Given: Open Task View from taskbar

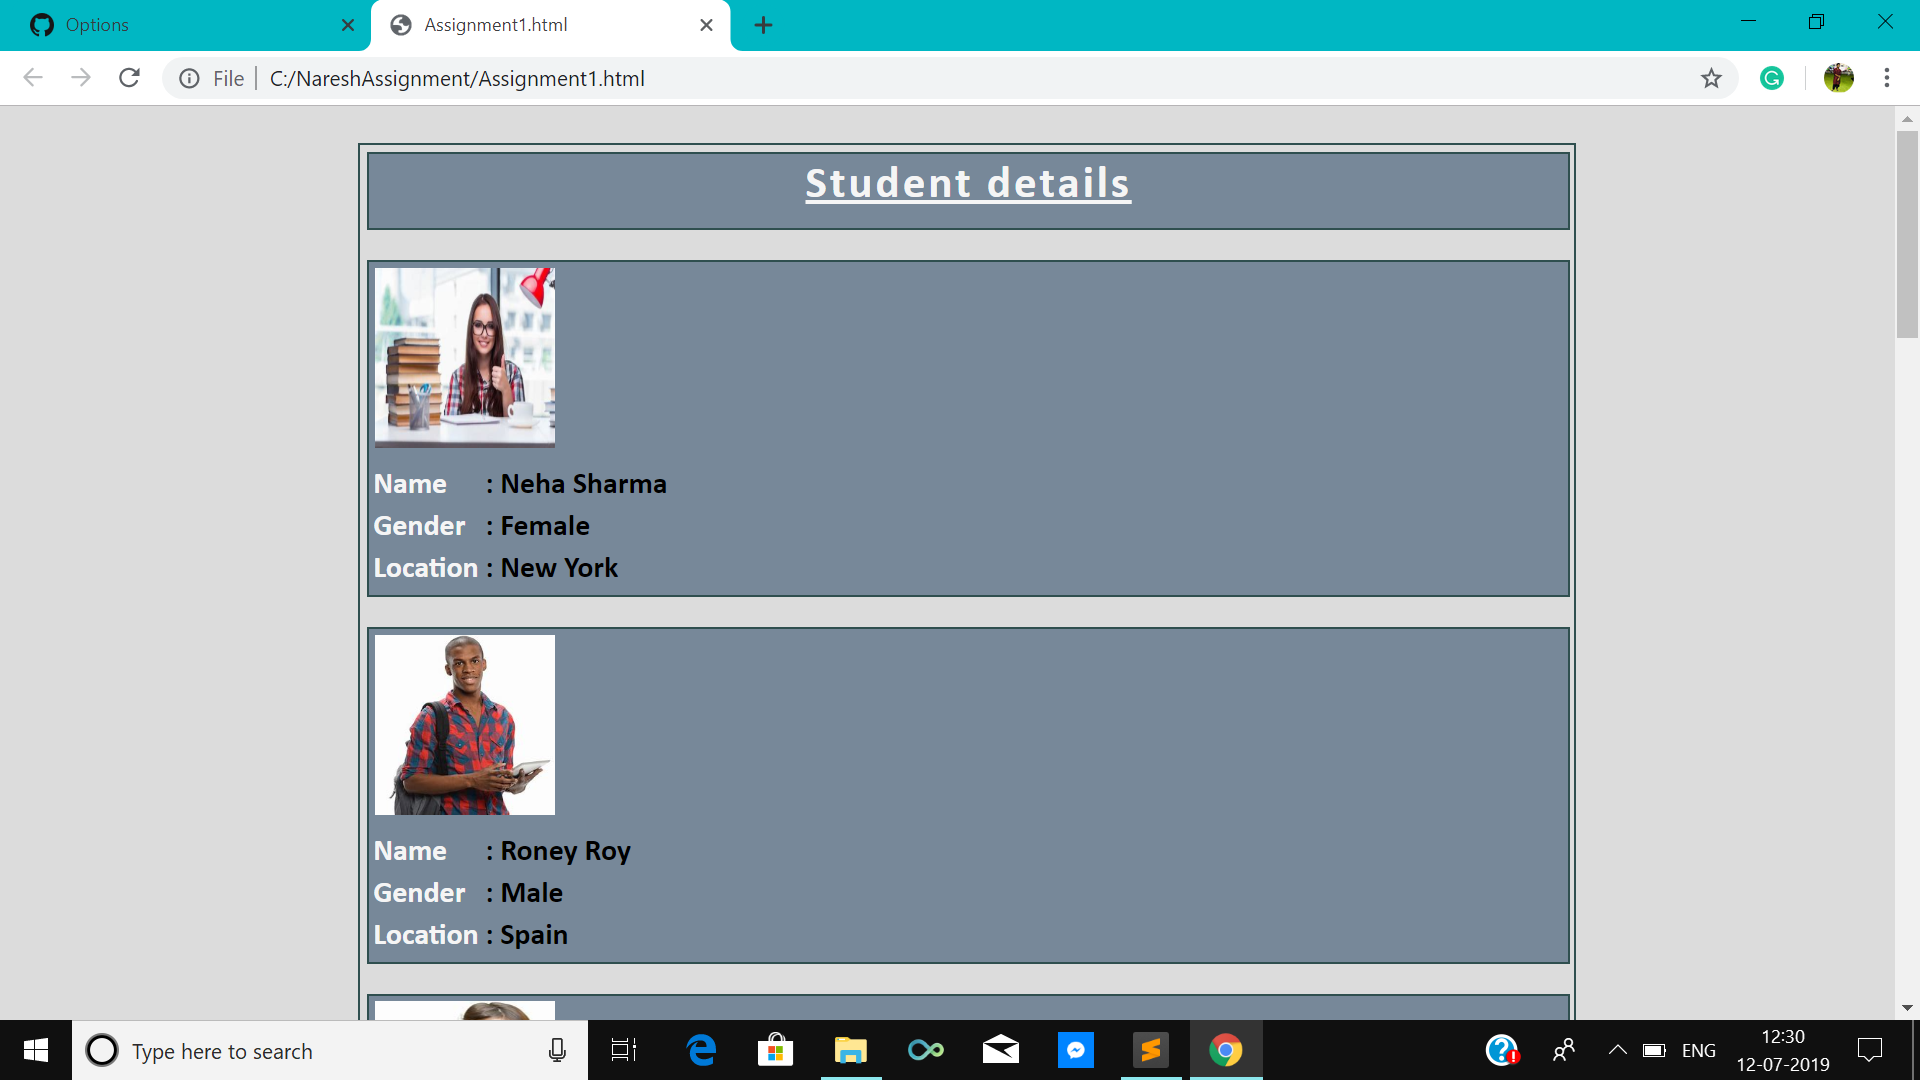Looking at the screenshot, I should pos(624,1050).
